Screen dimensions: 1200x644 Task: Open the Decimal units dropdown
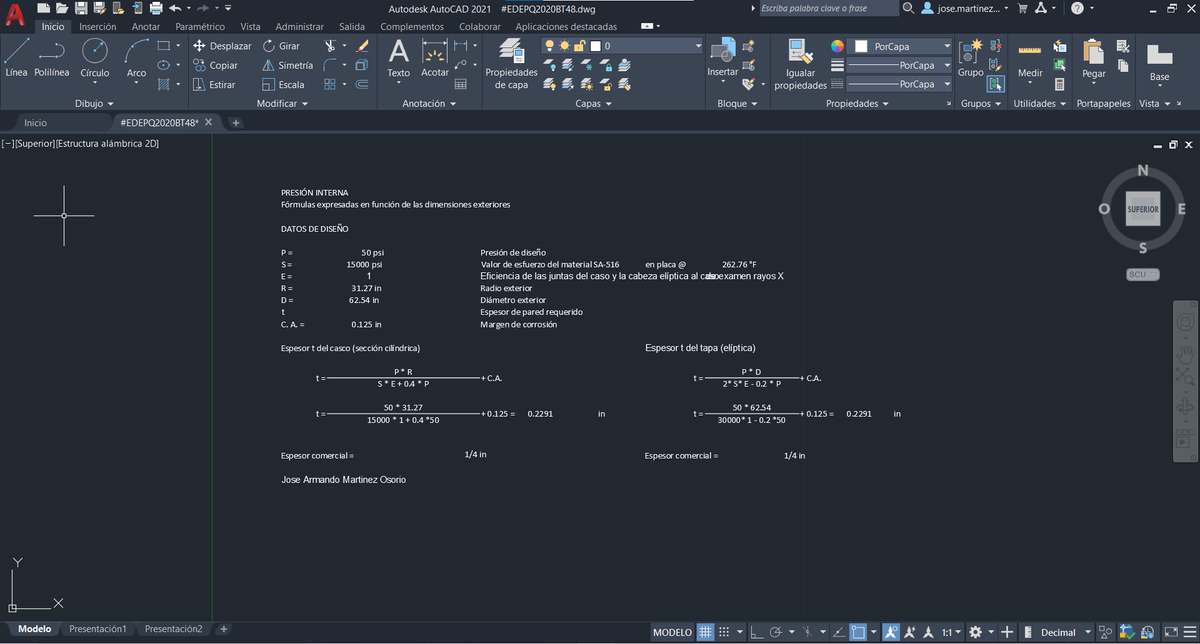click(1065, 632)
